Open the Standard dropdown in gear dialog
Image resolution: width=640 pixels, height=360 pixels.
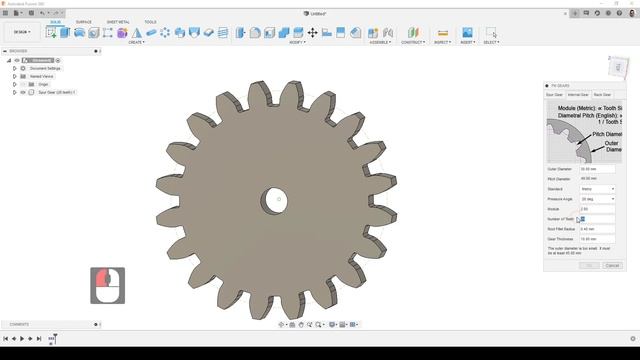coord(597,189)
